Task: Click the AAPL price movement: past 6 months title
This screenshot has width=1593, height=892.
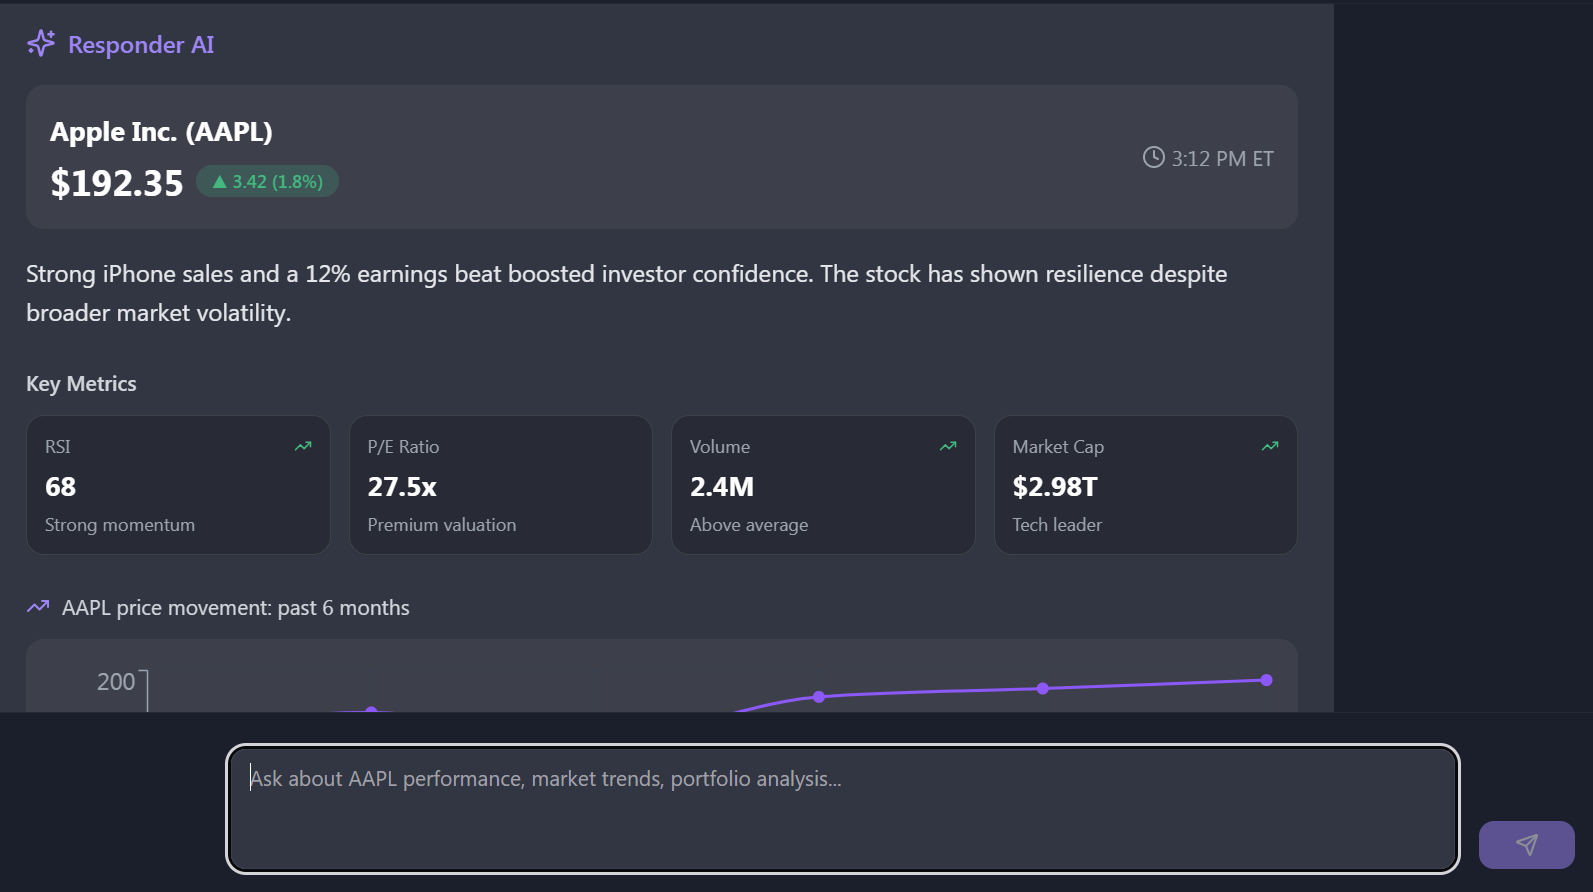Action: coord(236,608)
